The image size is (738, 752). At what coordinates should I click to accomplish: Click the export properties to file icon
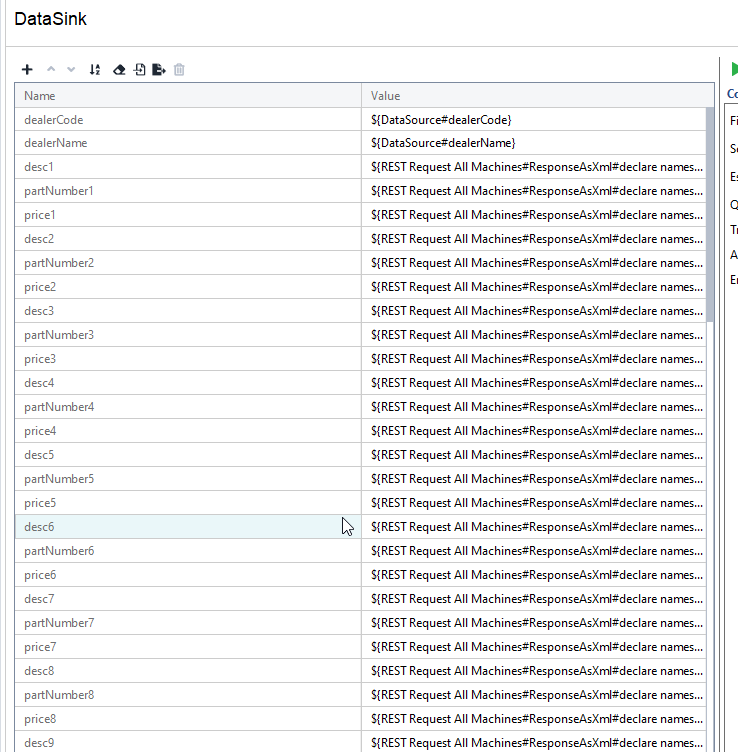coord(159,70)
